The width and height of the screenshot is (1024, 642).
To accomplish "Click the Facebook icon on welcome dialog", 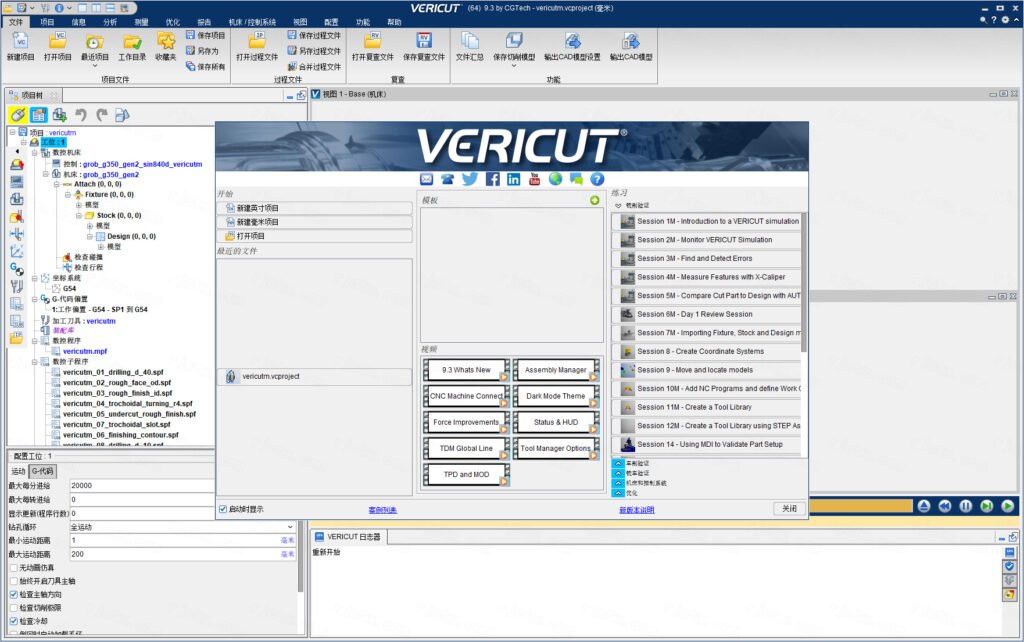I will pyautogui.click(x=492, y=179).
